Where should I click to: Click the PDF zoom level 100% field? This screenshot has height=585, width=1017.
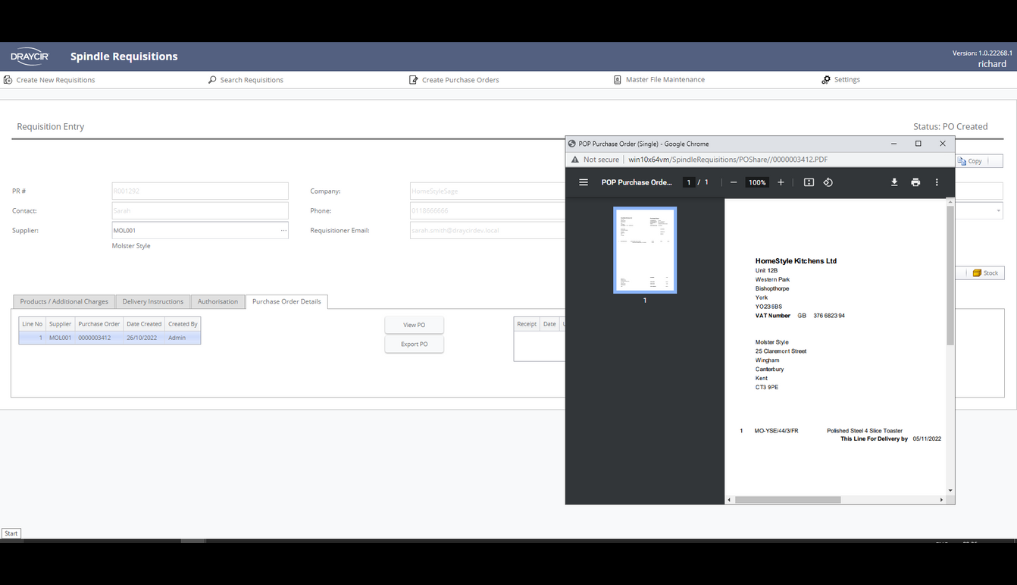[x=757, y=182]
